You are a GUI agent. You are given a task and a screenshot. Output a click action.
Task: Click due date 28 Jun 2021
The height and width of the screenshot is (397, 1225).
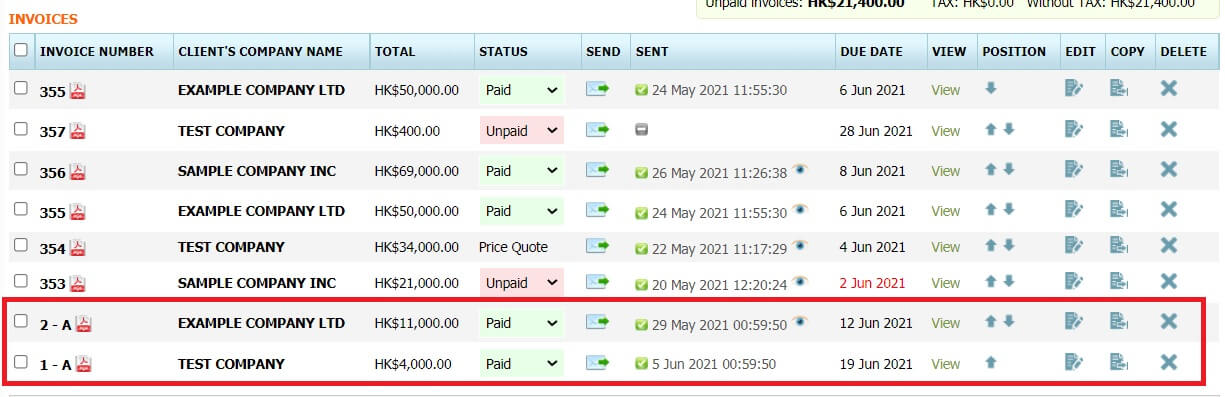tap(876, 131)
